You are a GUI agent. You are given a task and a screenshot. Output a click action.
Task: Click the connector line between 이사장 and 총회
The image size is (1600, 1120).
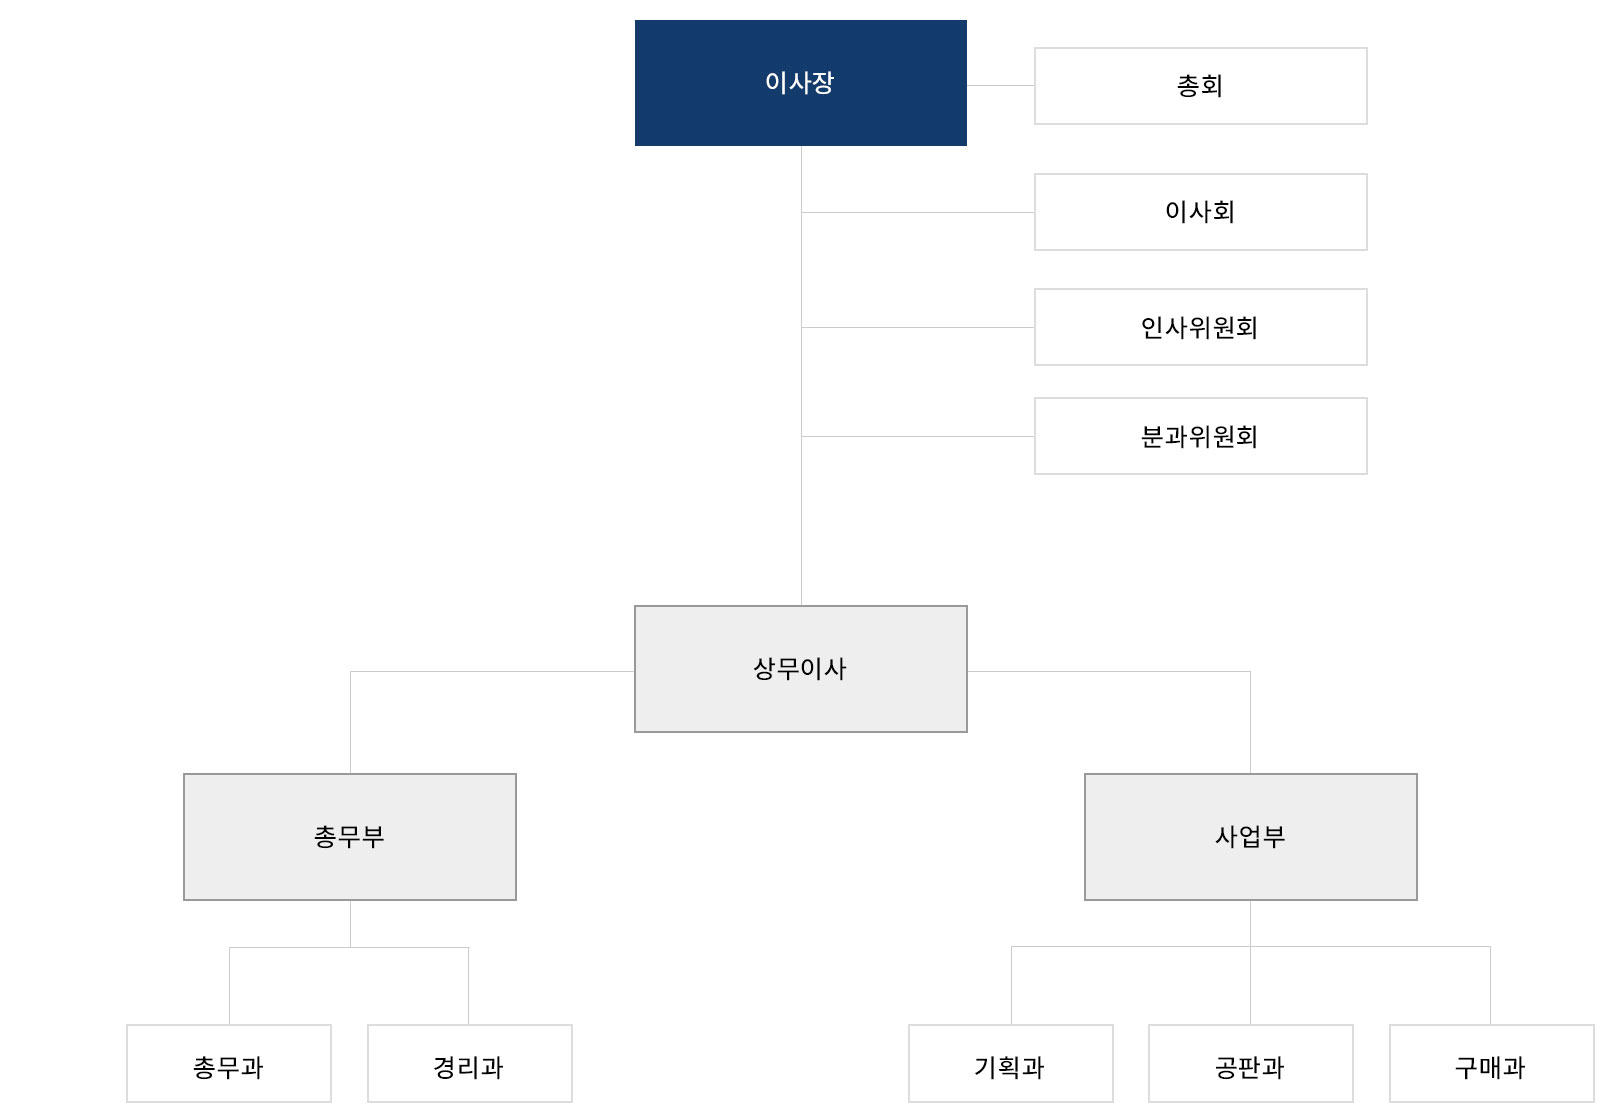[1000, 85]
